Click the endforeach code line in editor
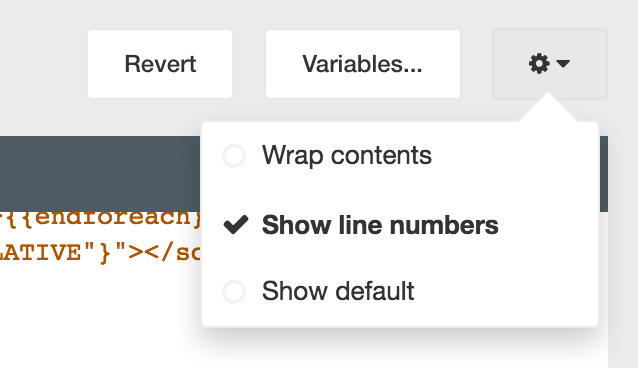Screen dimensions: 638x368 click(x=101, y=219)
